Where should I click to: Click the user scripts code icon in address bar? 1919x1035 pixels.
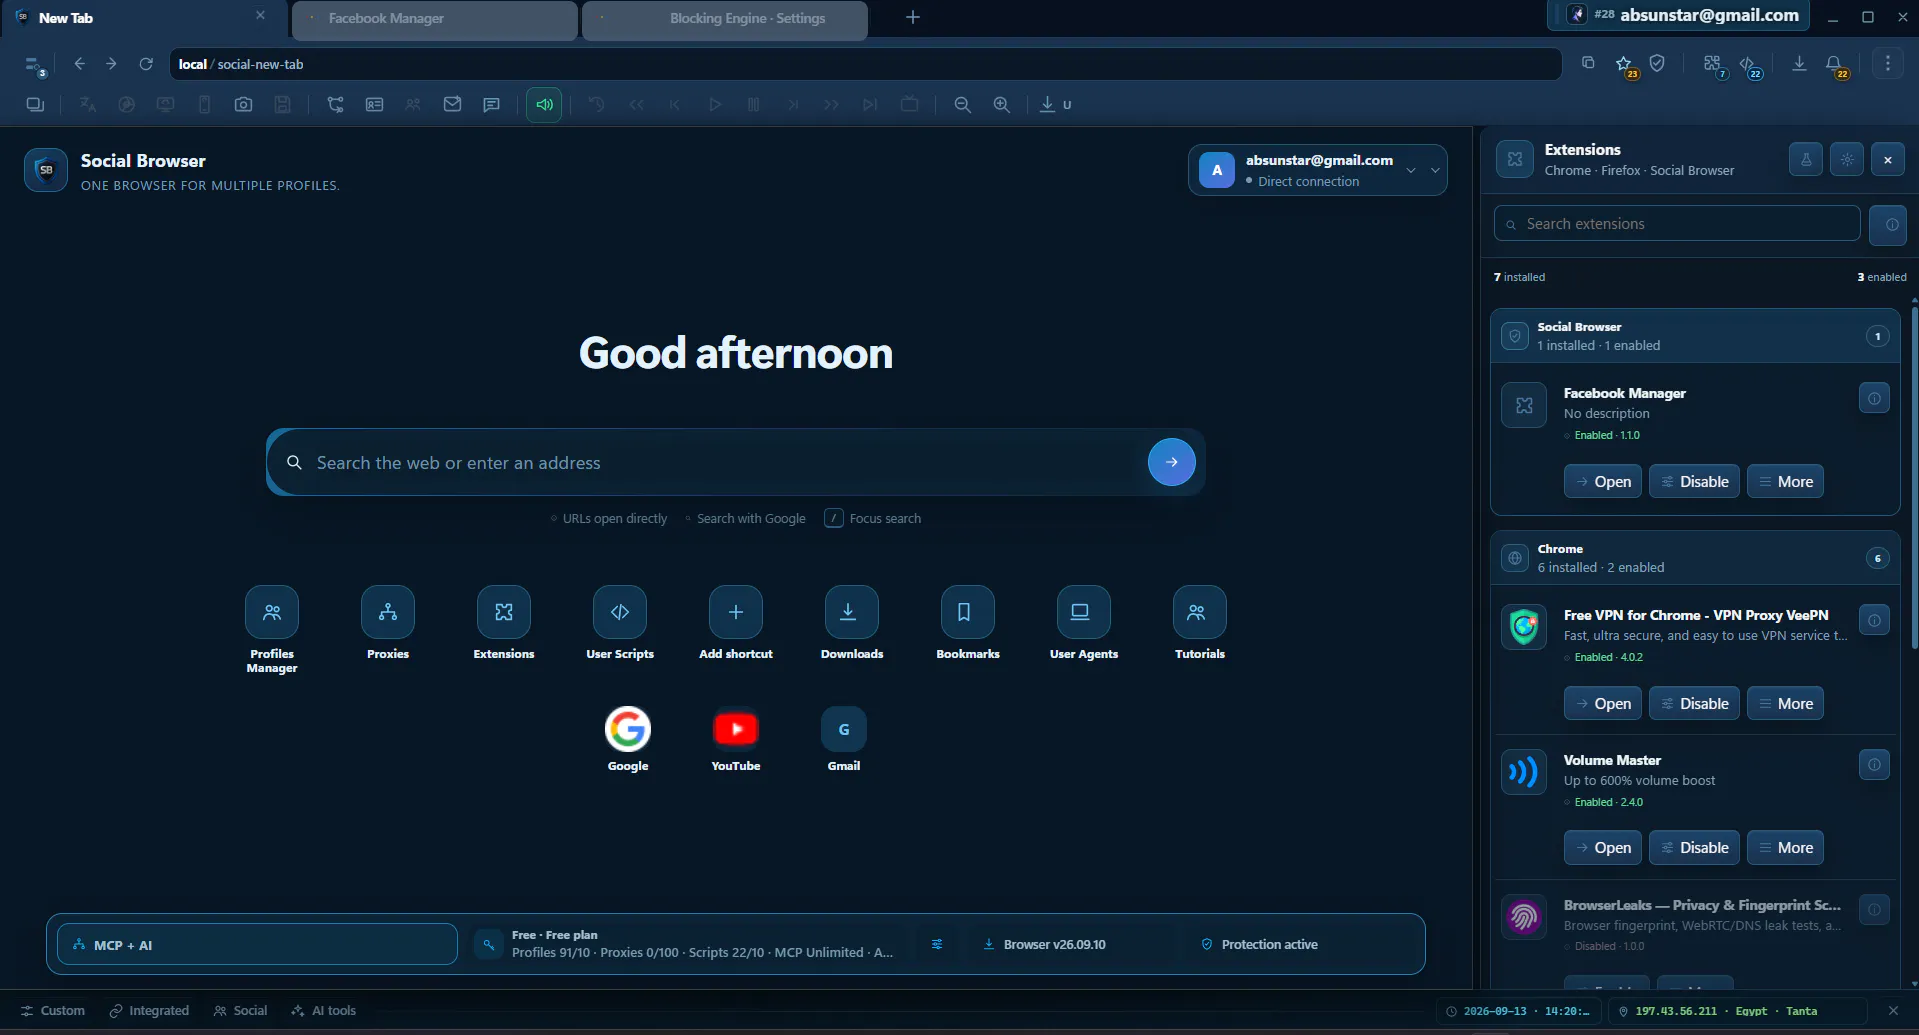click(1748, 64)
